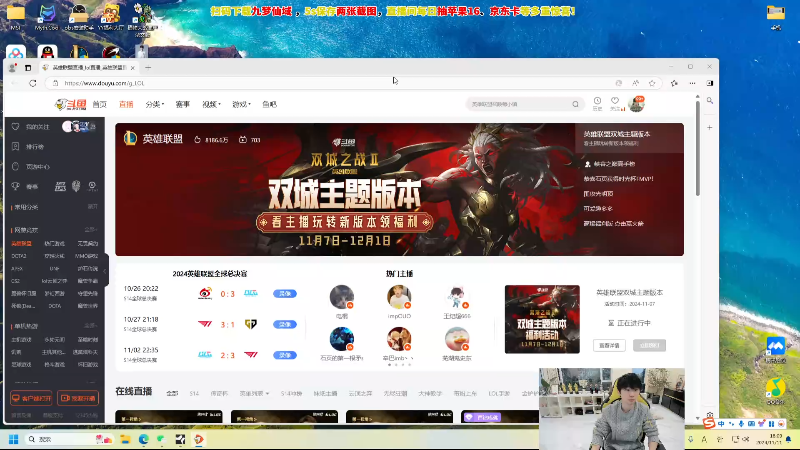Viewport: 800px width, 450px height.
Task: Expand 全部 next to 网游竞技
Action: click(91, 230)
